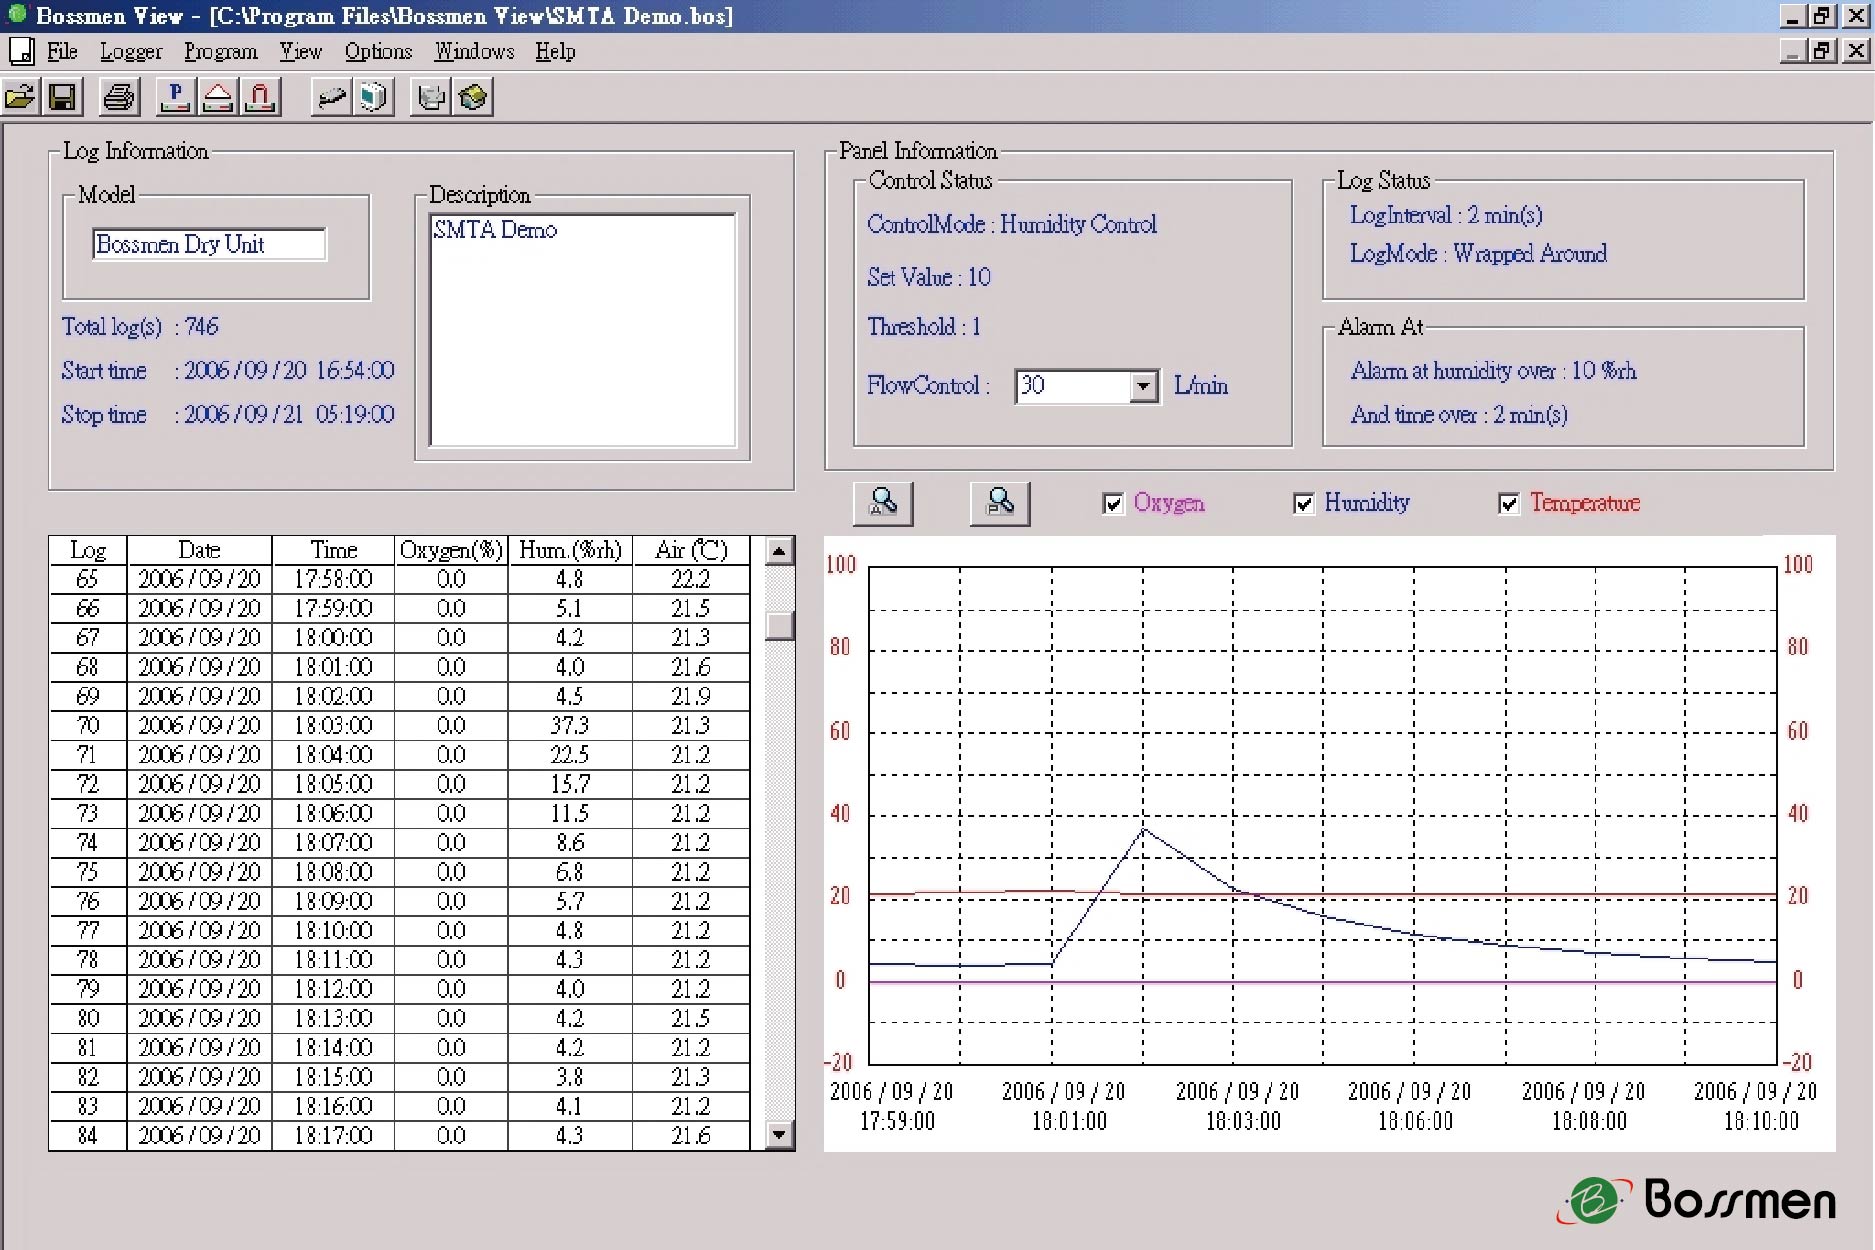1875x1250 pixels.
Task: Click the Bossmen Dry Unit model field
Action: click(209, 245)
